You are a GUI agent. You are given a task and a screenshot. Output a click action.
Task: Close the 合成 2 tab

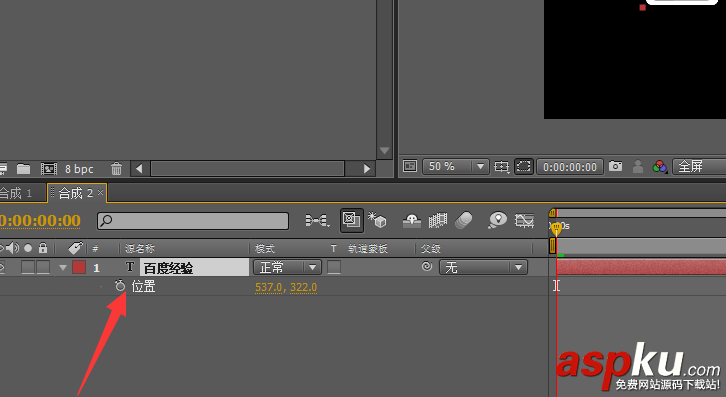pos(100,192)
